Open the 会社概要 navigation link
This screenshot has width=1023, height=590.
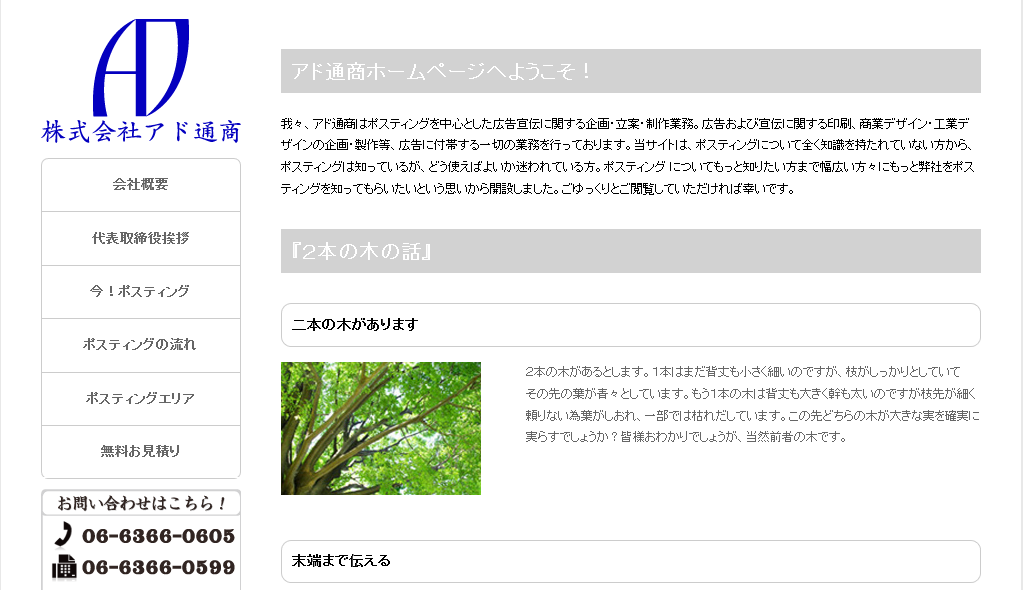coord(139,185)
